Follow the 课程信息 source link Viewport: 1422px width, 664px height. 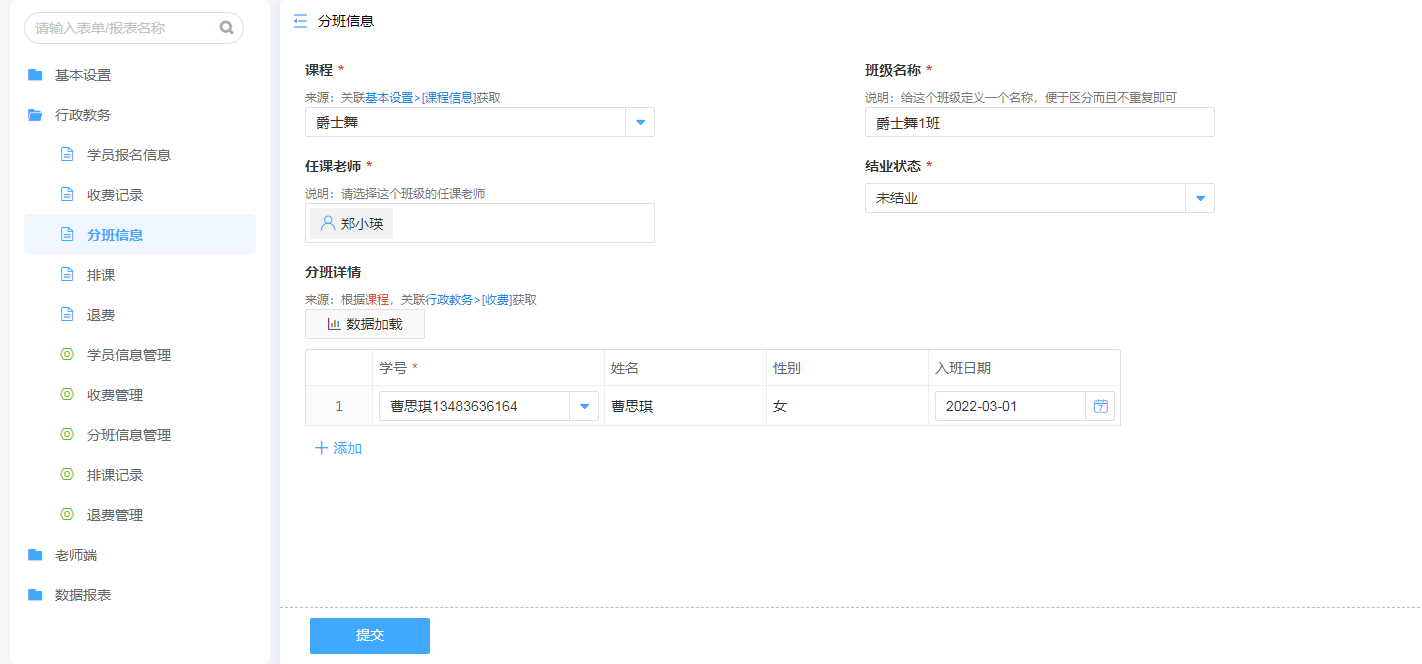pyautogui.click(x=449, y=98)
